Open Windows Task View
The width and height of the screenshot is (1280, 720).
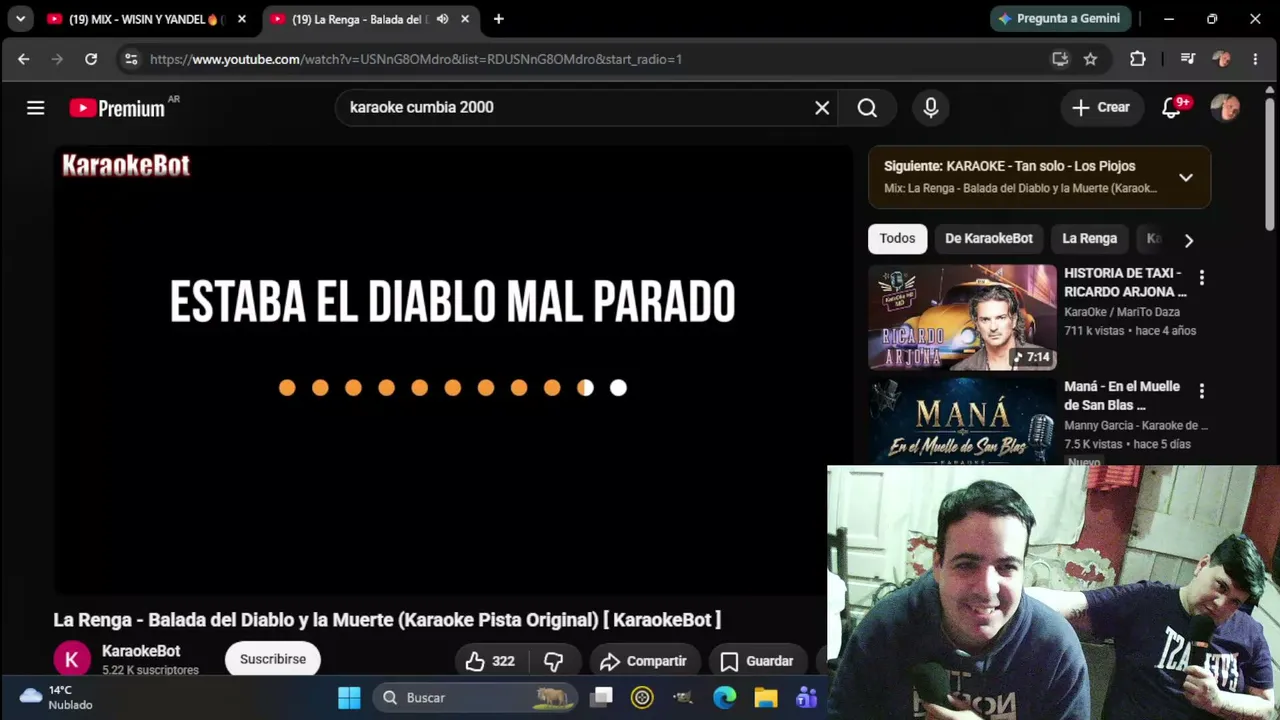pos(601,697)
